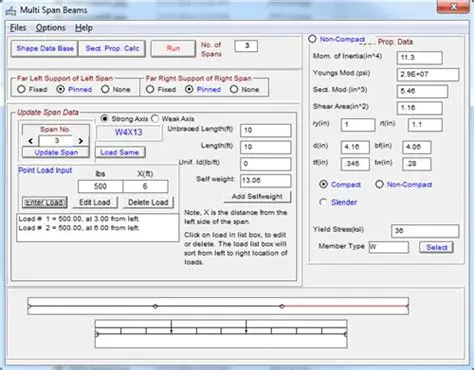Edit the tw(in) web thickness field
The width and height of the screenshot is (474, 370).
[x=417, y=164]
